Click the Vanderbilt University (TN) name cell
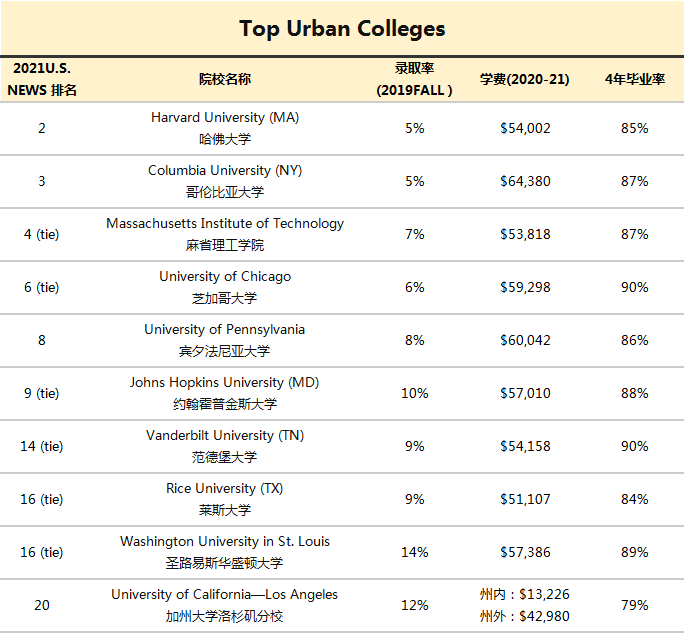Image resolution: width=684 pixels, height=633 pixels. [225, 436]
